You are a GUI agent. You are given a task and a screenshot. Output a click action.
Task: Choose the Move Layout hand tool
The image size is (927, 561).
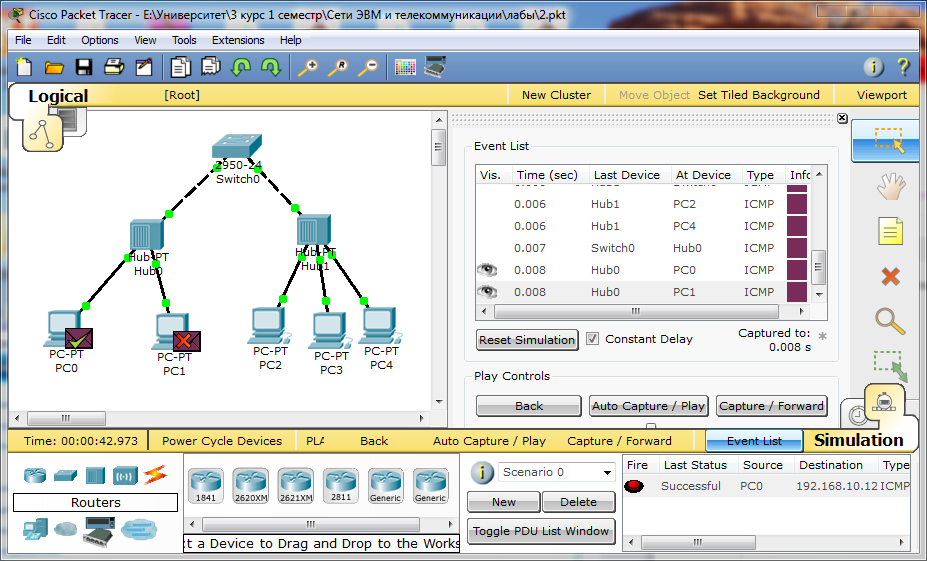point(890,187)
